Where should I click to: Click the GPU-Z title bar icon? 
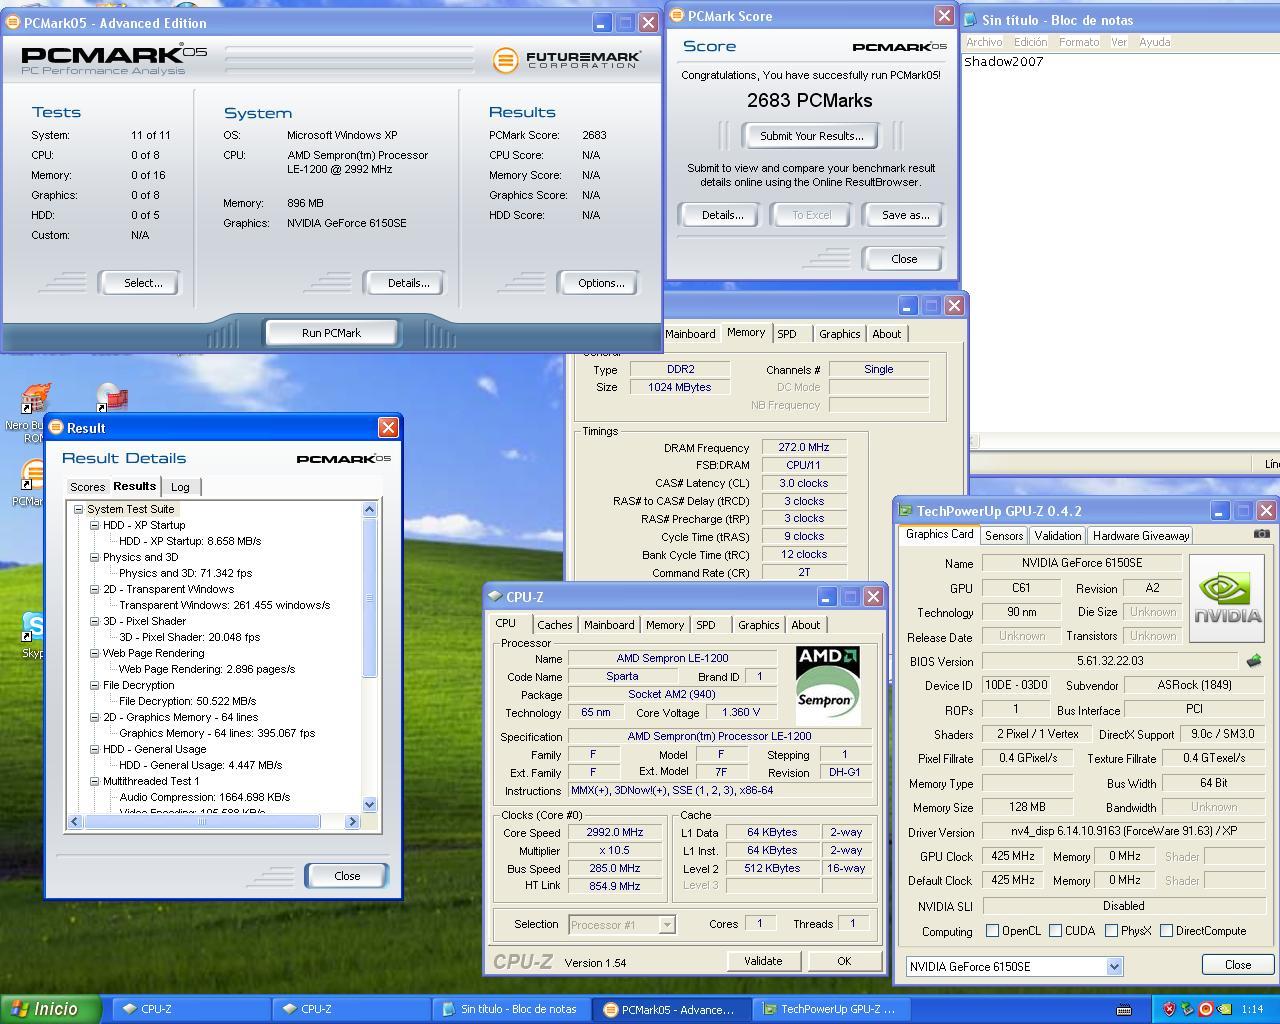click(905, 511)
